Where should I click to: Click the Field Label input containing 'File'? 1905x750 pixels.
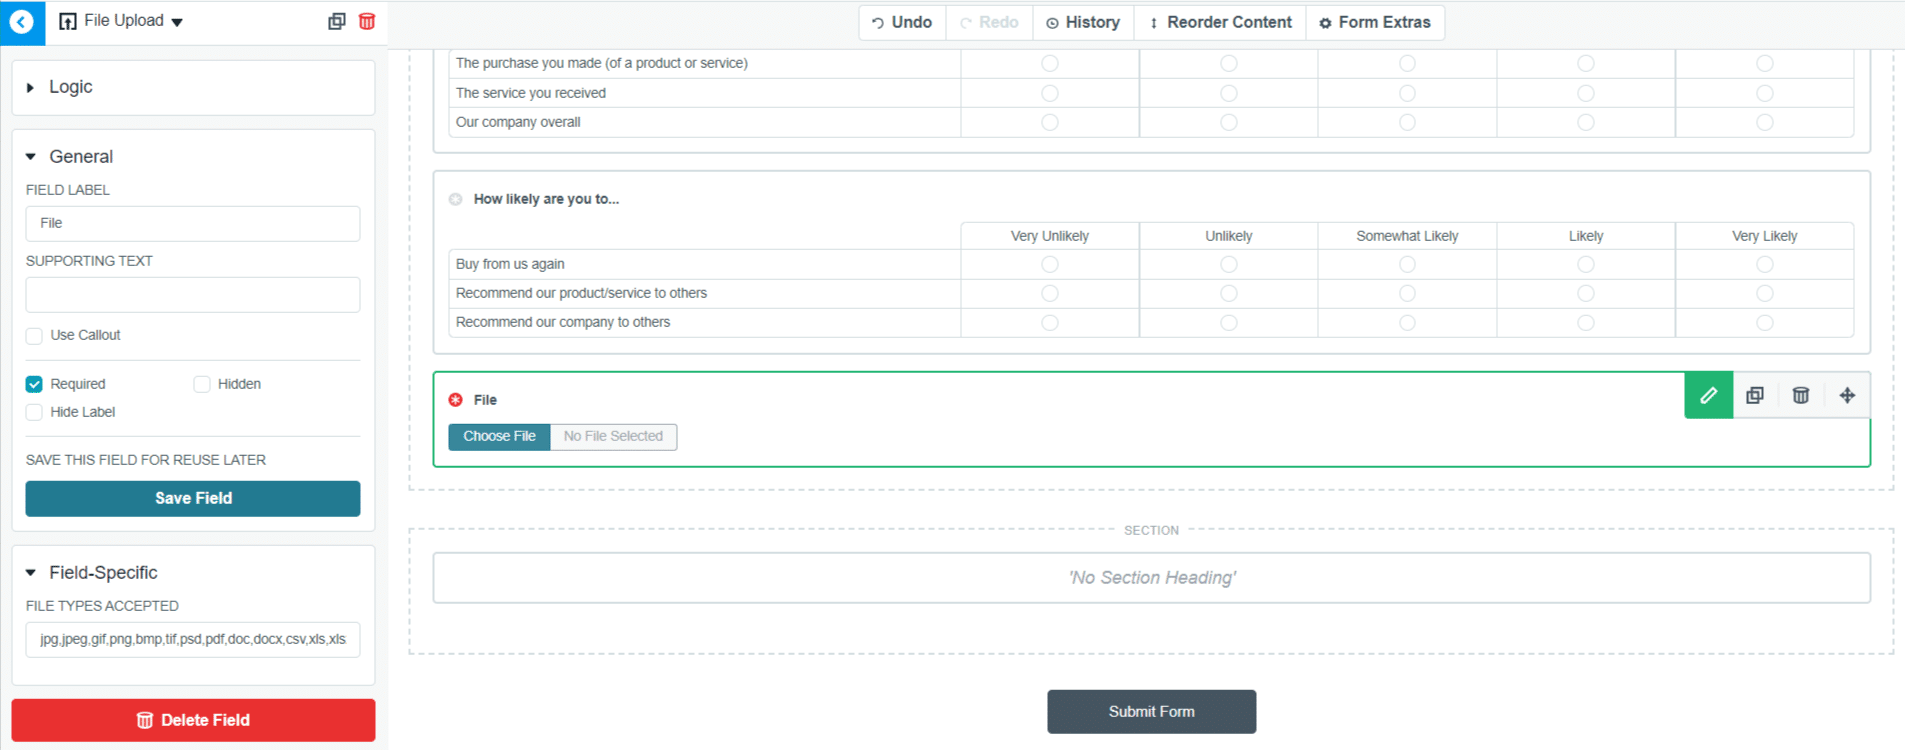tap(193, 224)
